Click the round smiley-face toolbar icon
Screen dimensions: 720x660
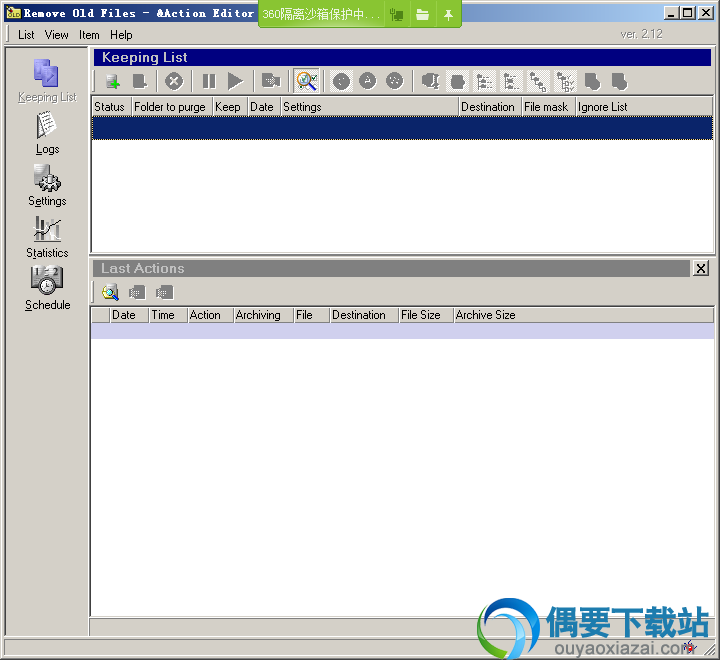[x=341, y=82]
